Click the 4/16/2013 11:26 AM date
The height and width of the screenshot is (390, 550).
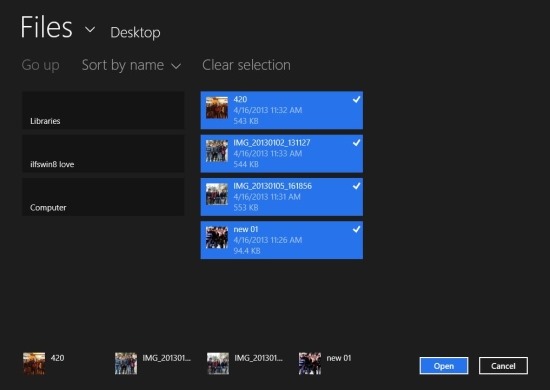click(x=268, y=240)
